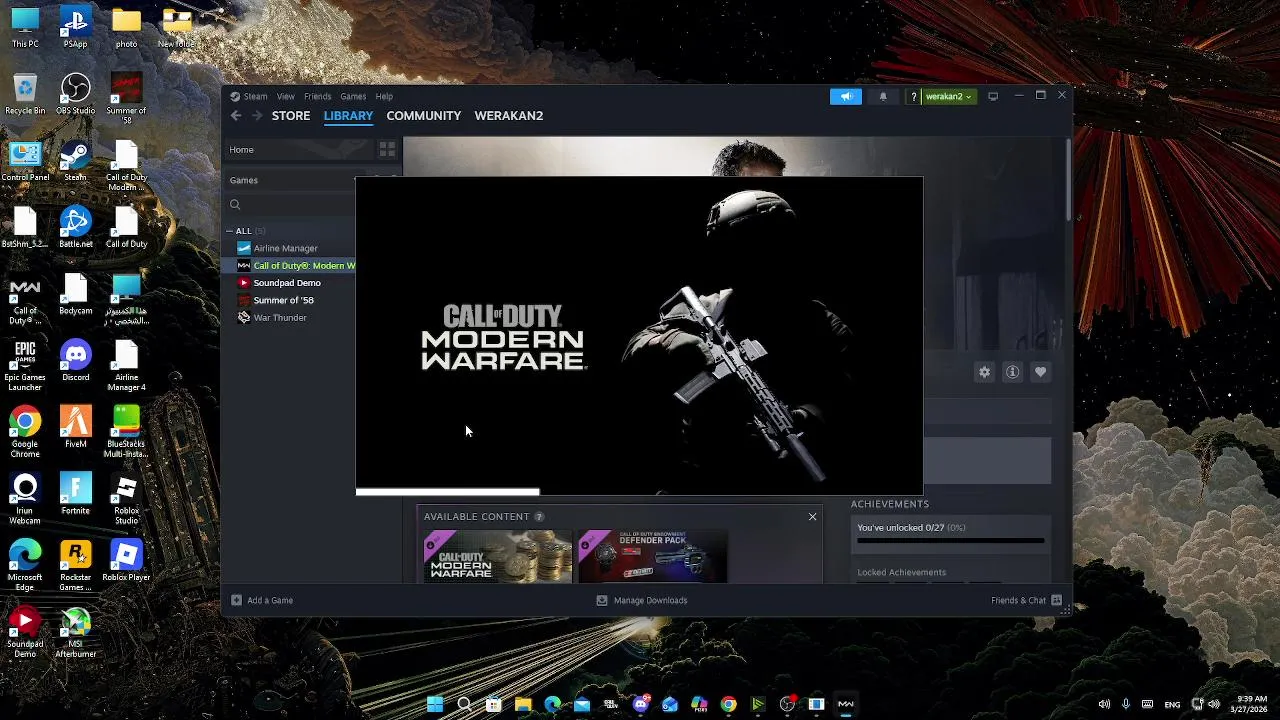Open Roblox Player desktop shortcut

126,561
